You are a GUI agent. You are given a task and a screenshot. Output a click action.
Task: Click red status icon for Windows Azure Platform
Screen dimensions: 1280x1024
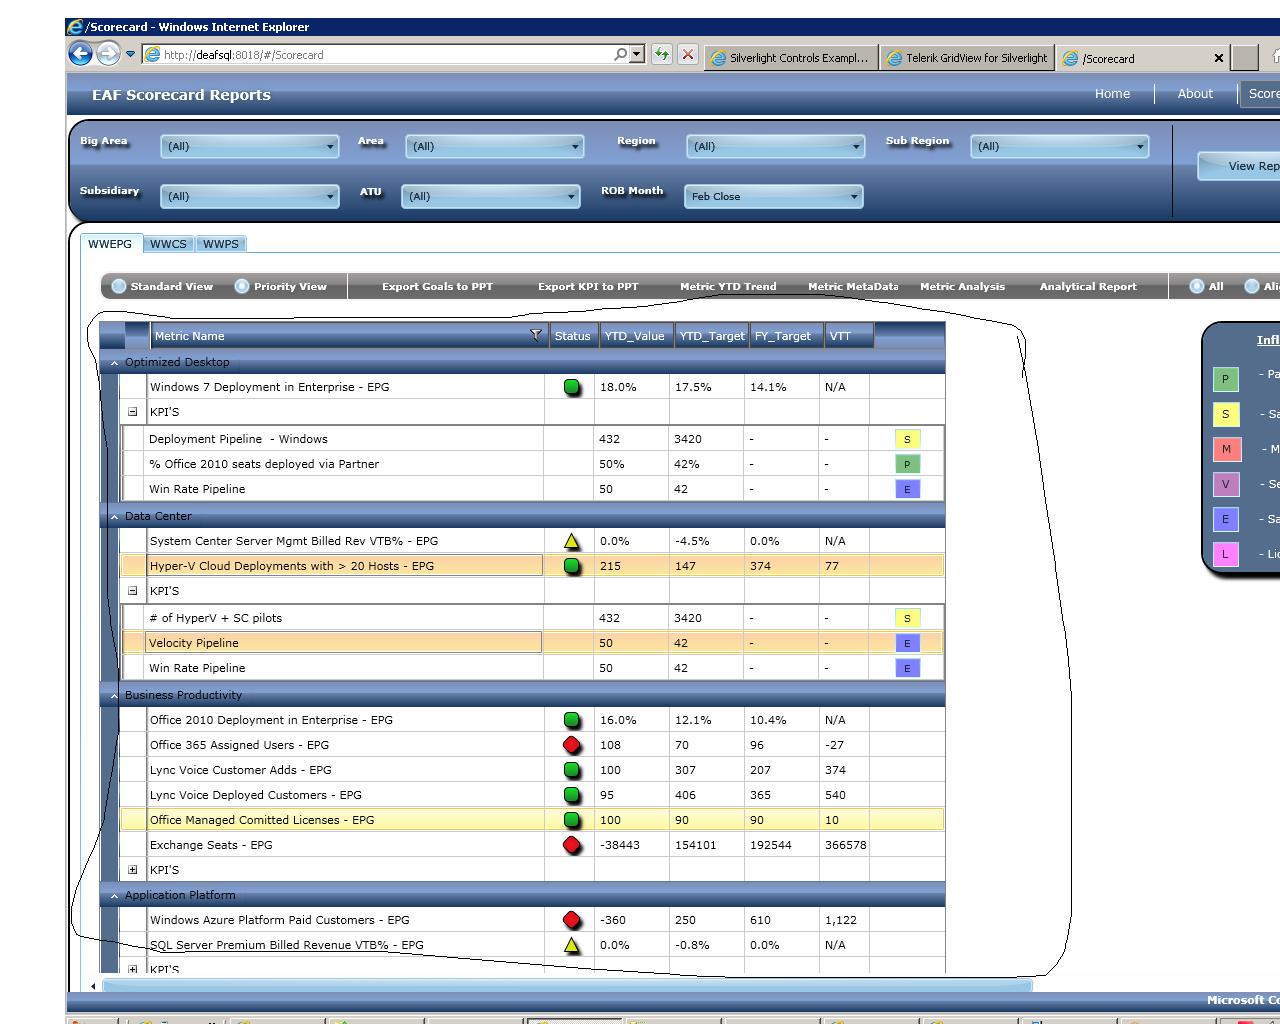(x=572, y=920)
